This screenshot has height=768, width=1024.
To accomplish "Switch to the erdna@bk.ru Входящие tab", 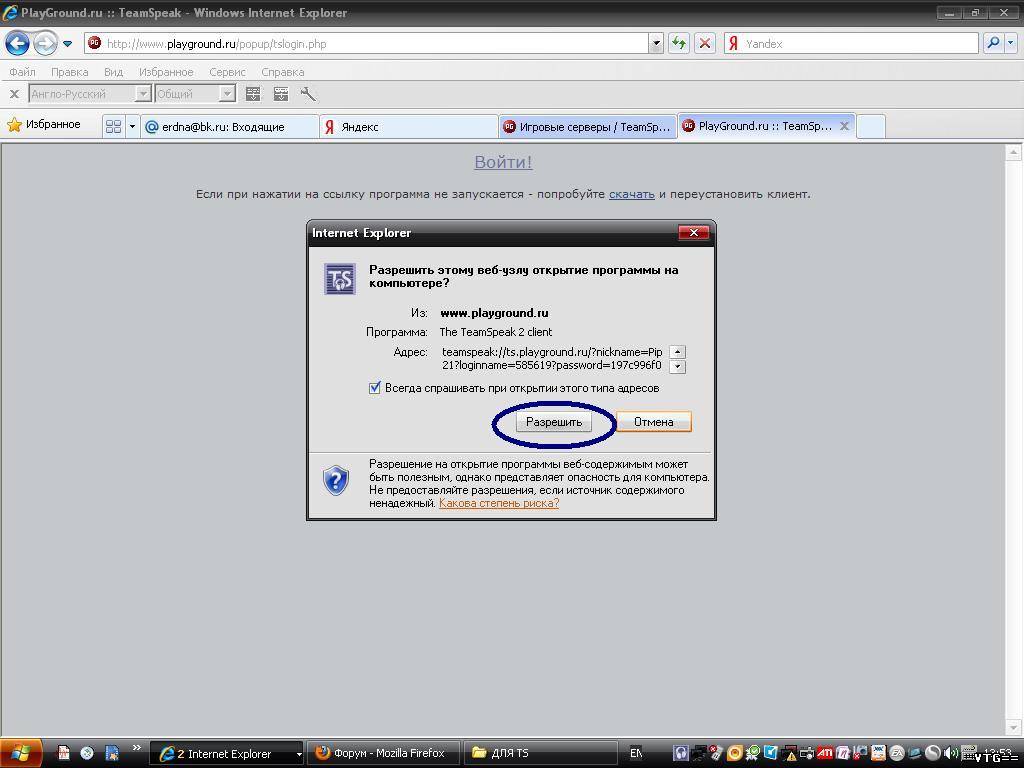I will tap(230, 127).
